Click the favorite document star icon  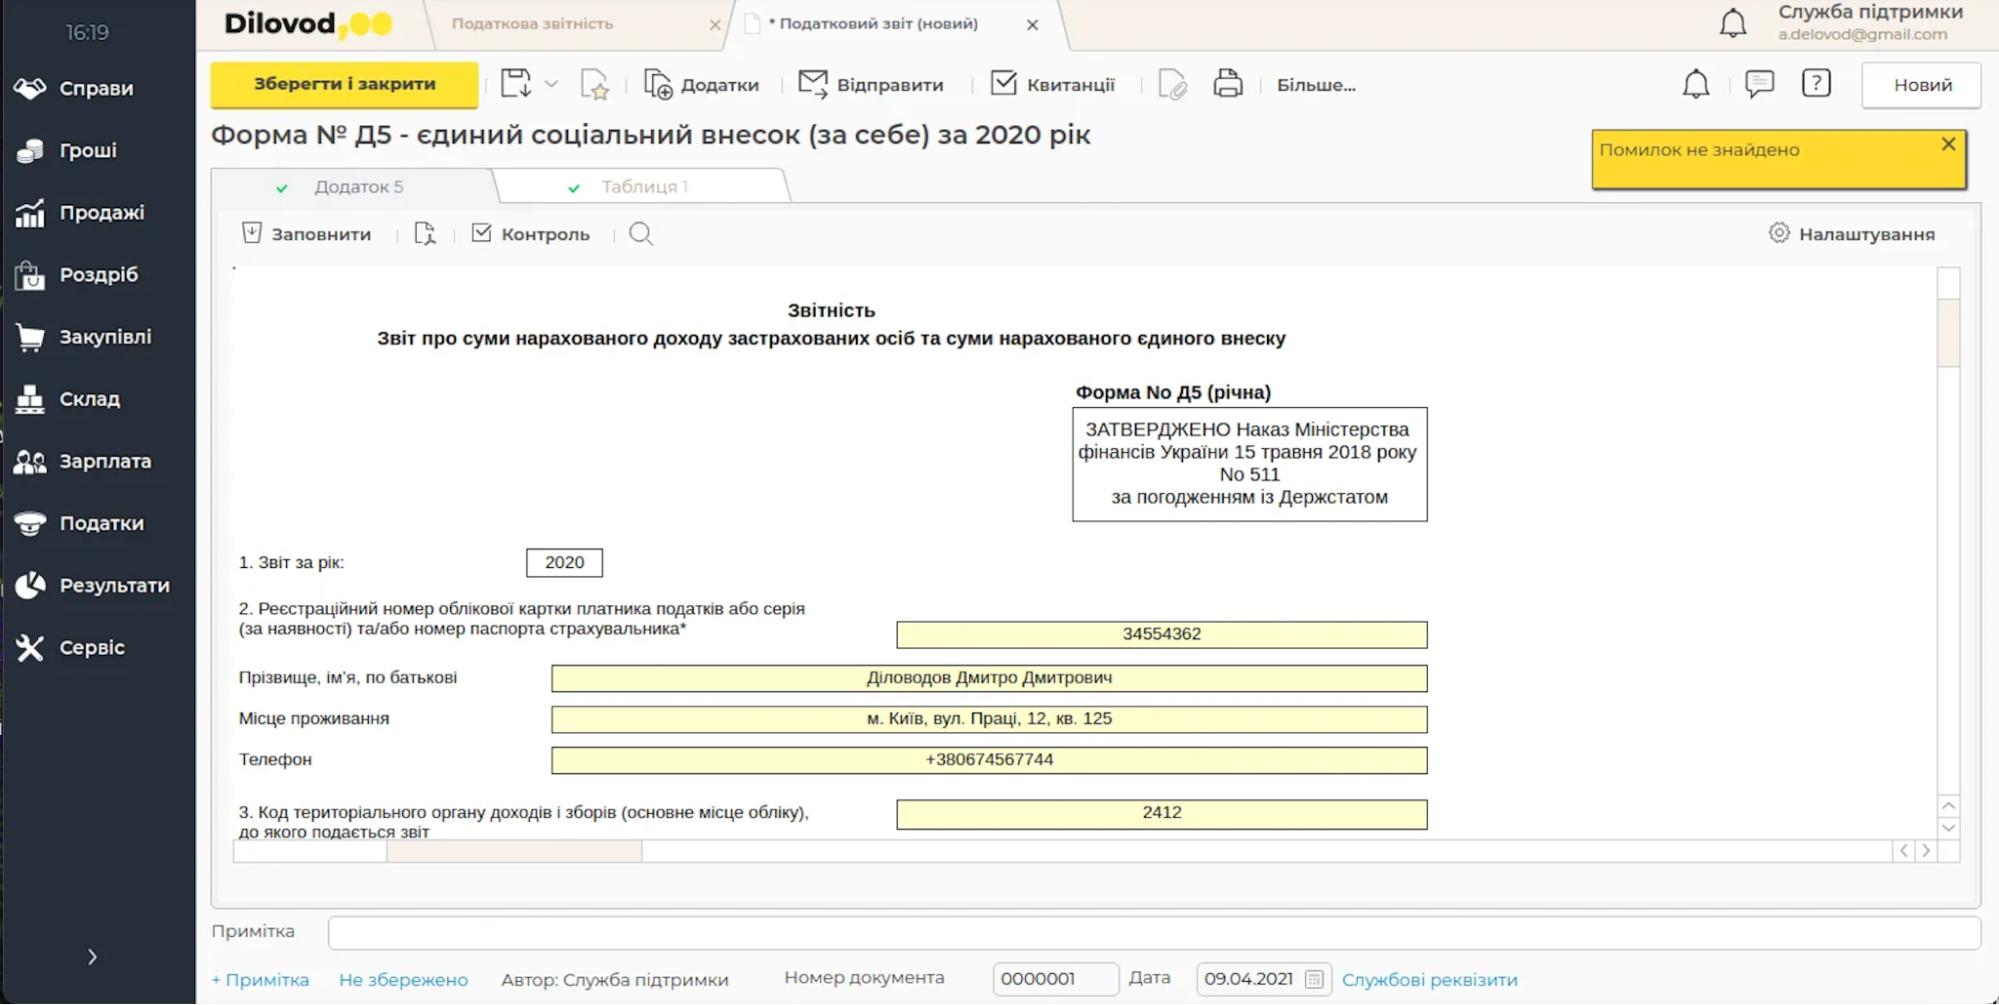pos(595,85)
